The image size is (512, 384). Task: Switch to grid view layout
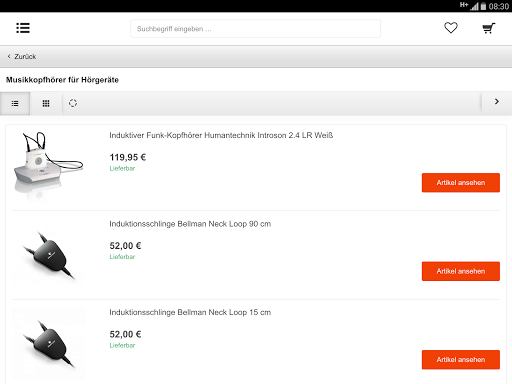[x=46, y=103]
